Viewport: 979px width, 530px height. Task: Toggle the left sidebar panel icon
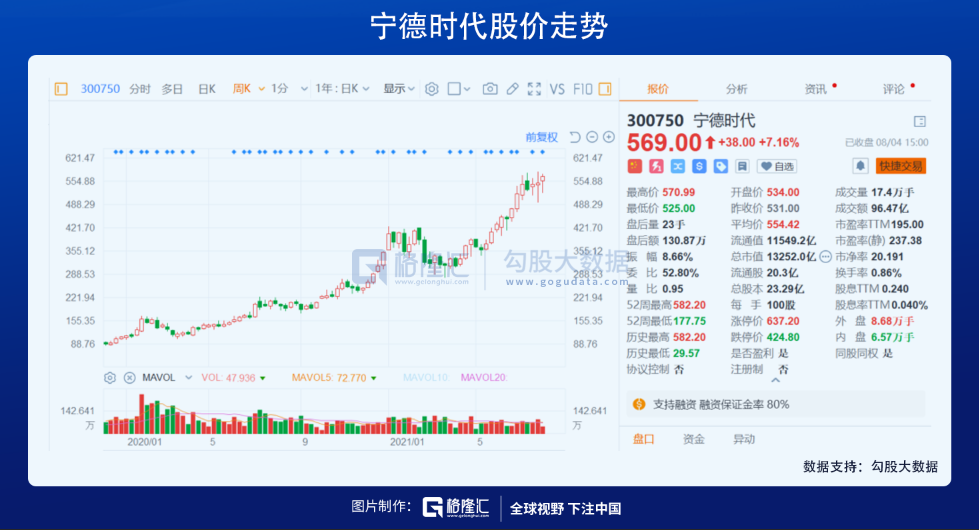61,89
